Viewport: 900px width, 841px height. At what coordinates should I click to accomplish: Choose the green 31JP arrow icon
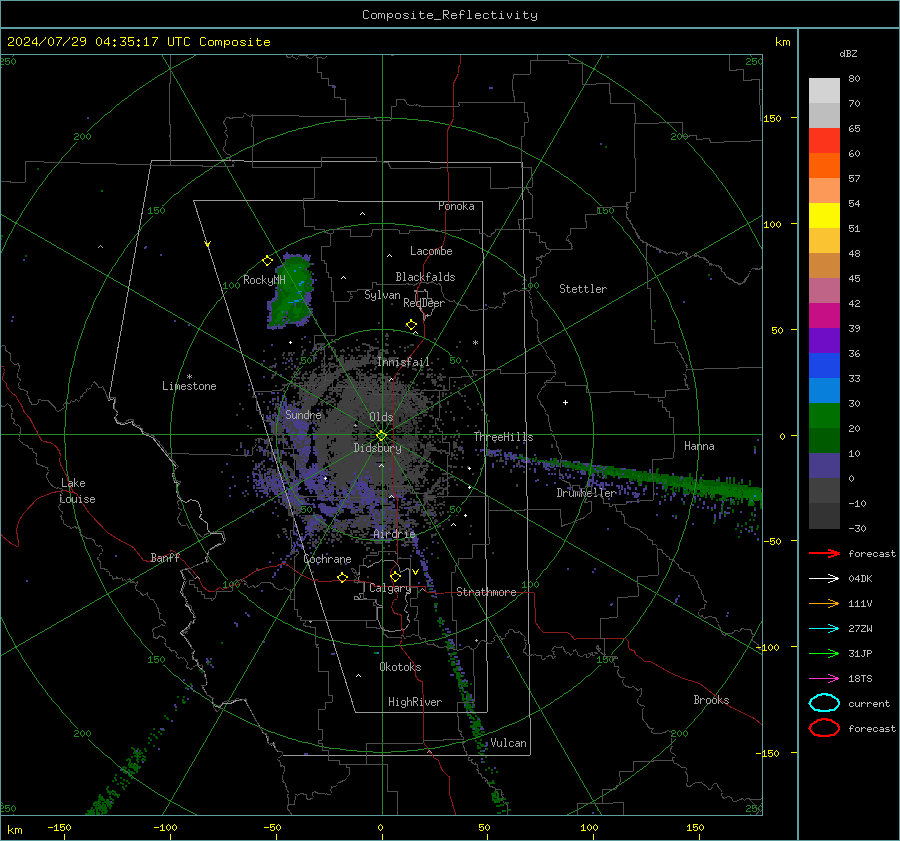pyautogui.click(x=824, y=653)
